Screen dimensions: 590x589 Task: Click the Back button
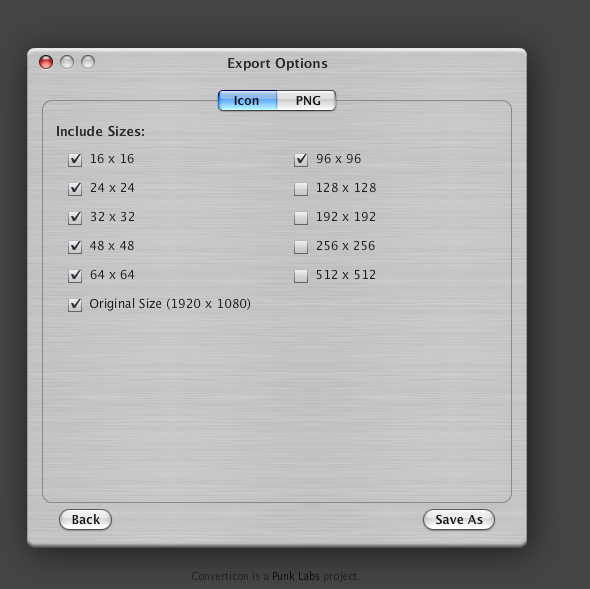[x=85, y=519]
